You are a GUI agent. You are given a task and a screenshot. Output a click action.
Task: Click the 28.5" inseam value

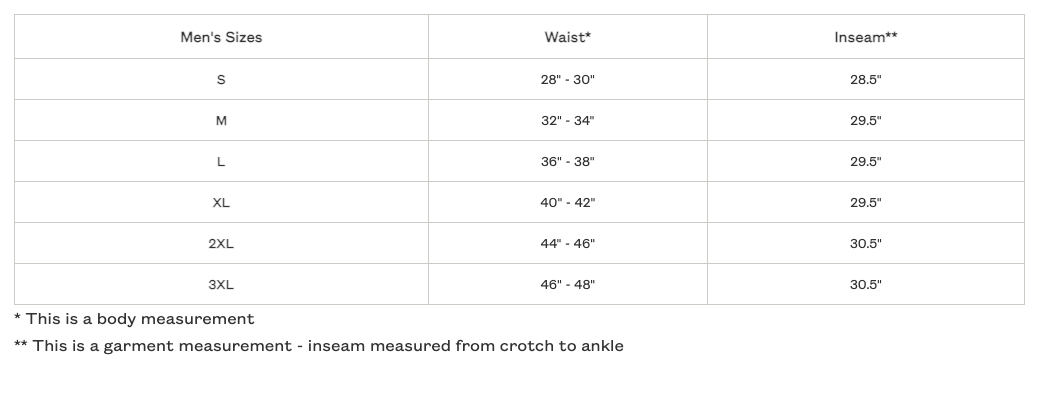[866, 79]
